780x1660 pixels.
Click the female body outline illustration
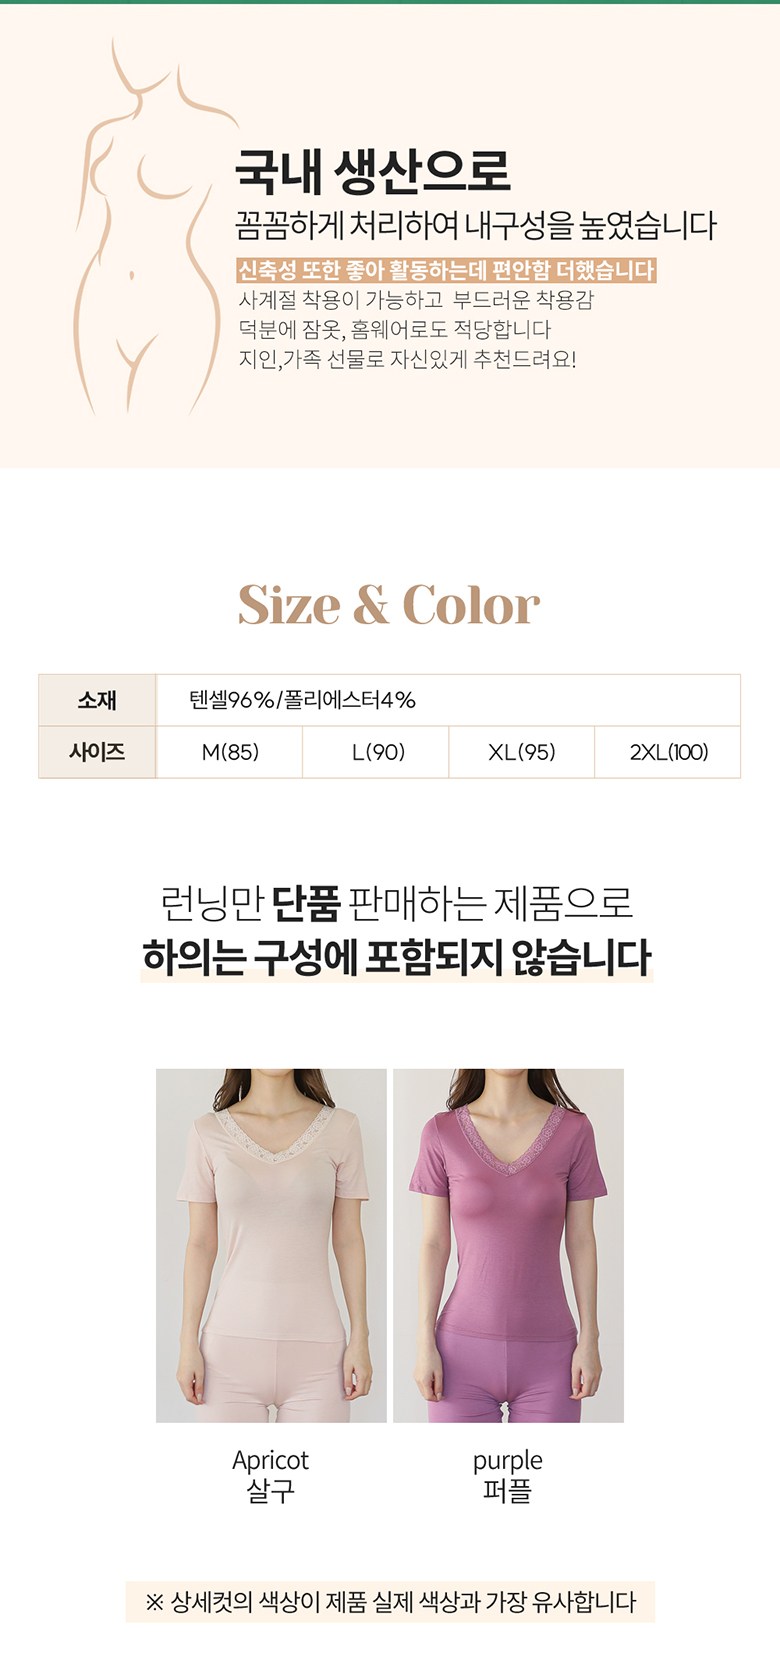150,228
